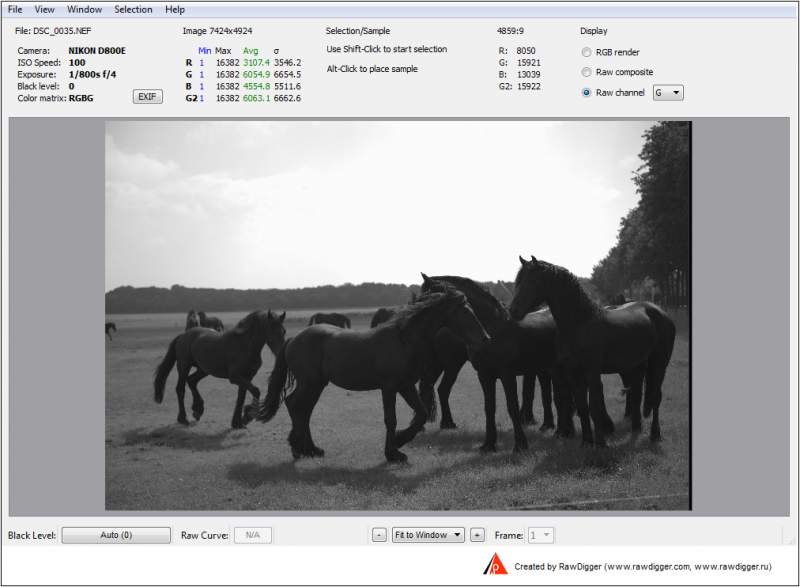The width and height of the screenshot is (800, 587).
Task: Zoom out with the minus button
Action: click(x=379, y=535)
